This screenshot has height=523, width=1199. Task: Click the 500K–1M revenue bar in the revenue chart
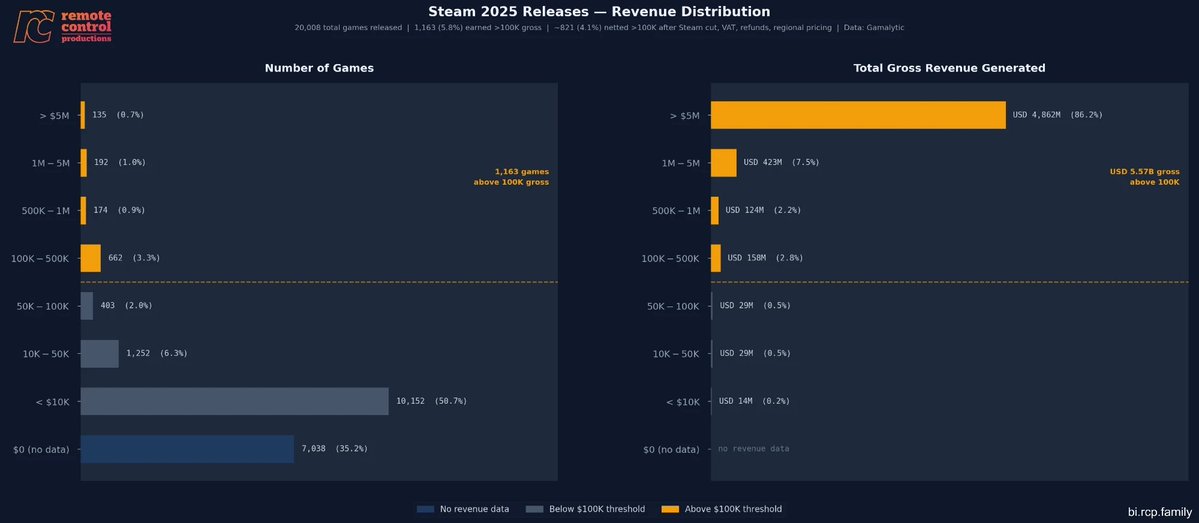pos(715,210)
